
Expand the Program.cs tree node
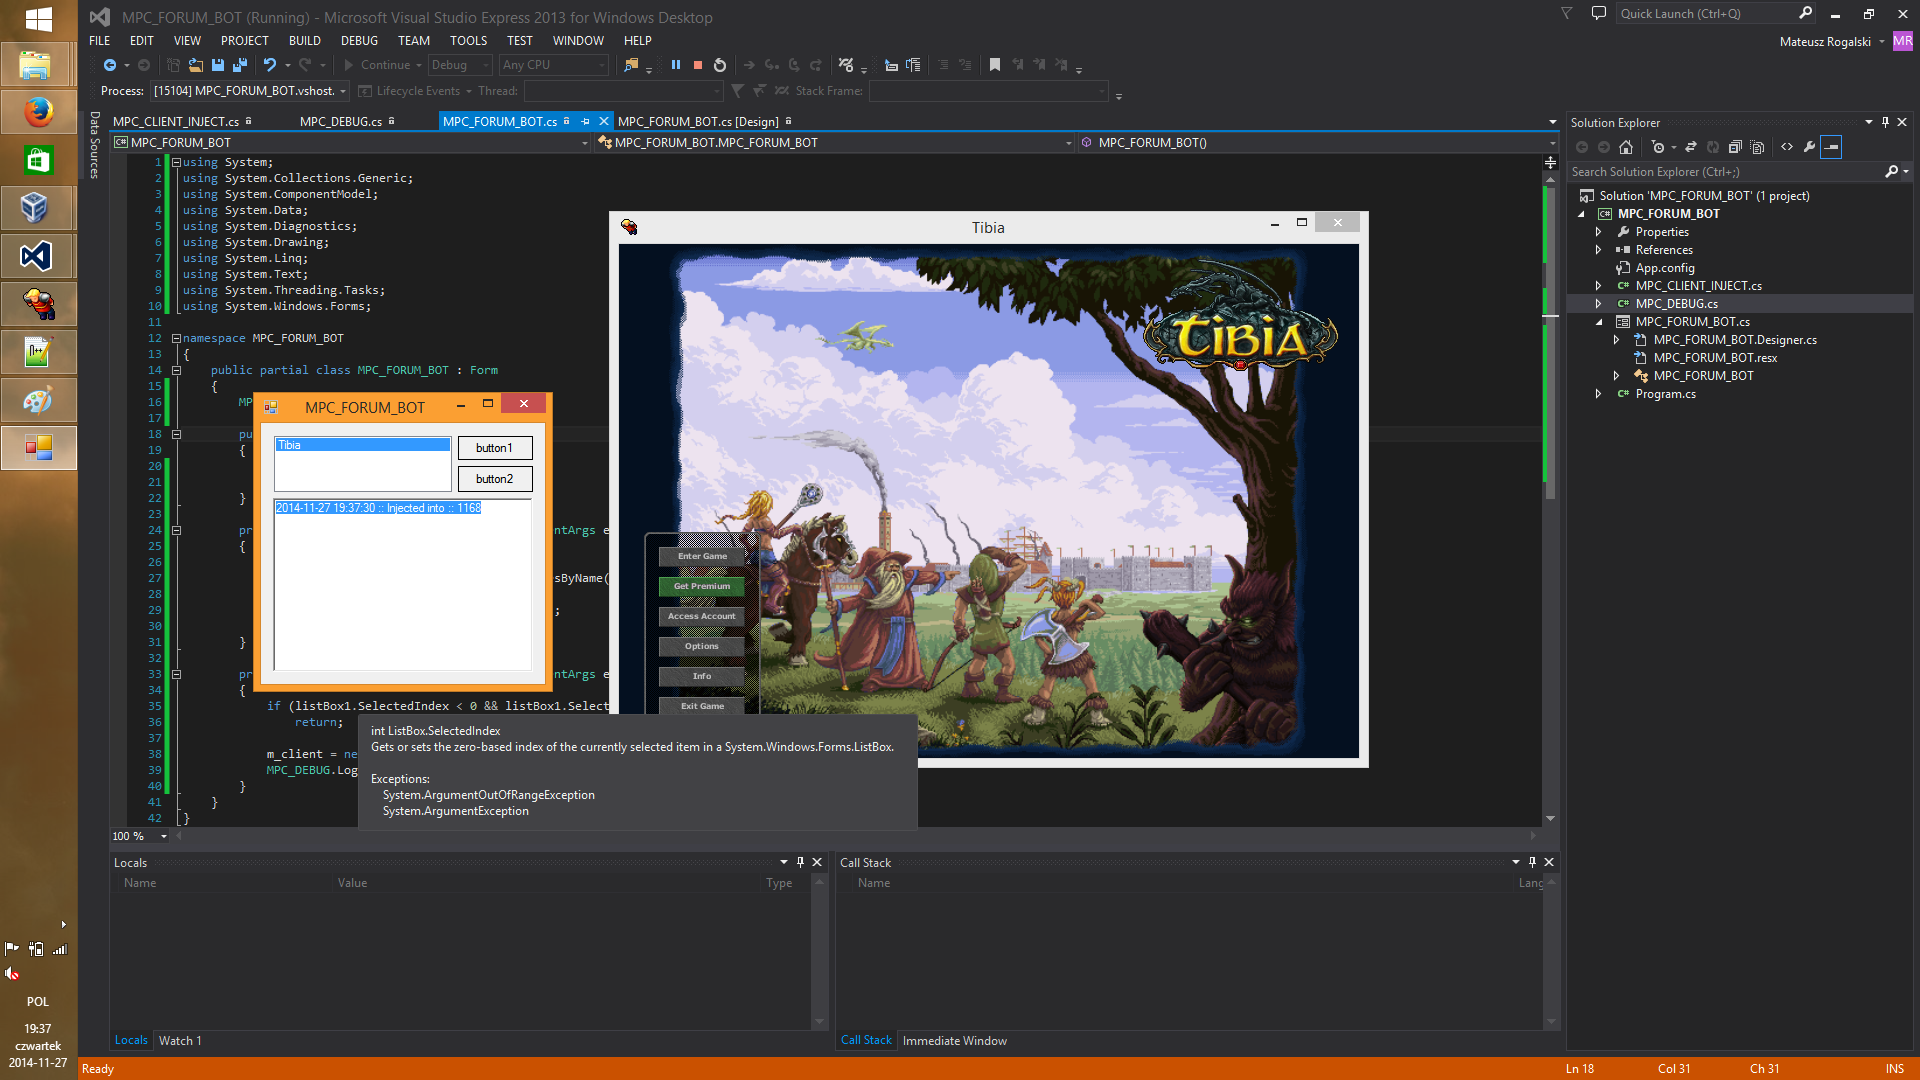click(x=1598, y=394)
